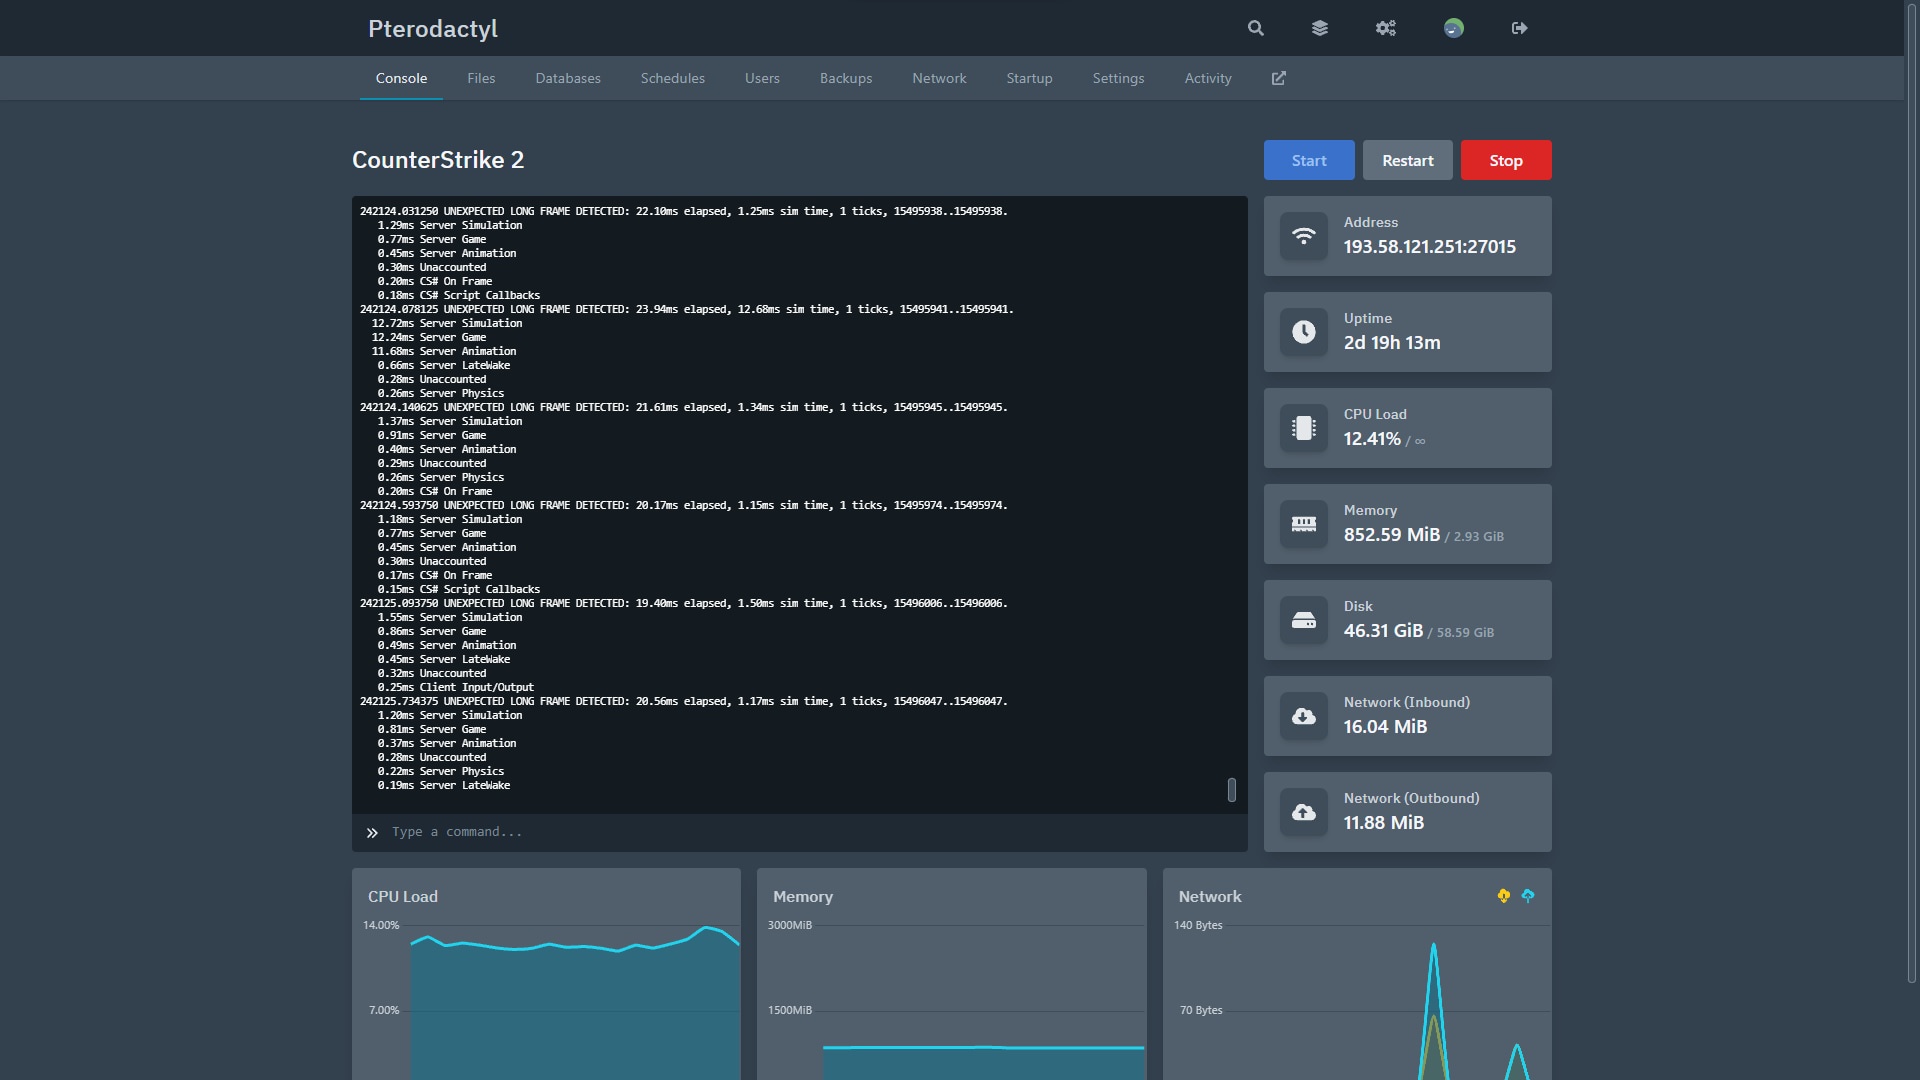Open admin area gears icon
The width and height of the screenshot is (1920, 1080).
coord(1386,28)
